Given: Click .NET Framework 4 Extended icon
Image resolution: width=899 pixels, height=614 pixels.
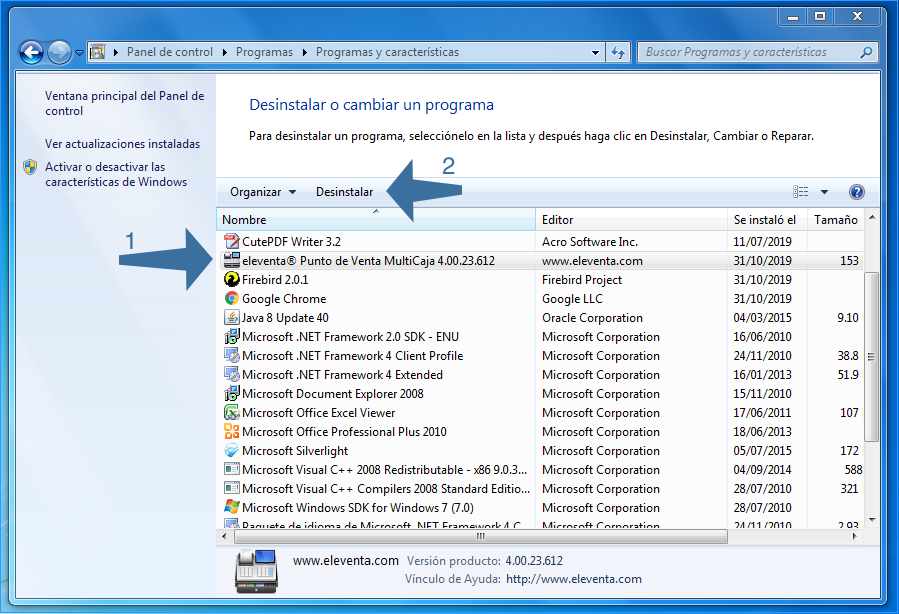Looking at the screenshot, I should coord(232,374).
